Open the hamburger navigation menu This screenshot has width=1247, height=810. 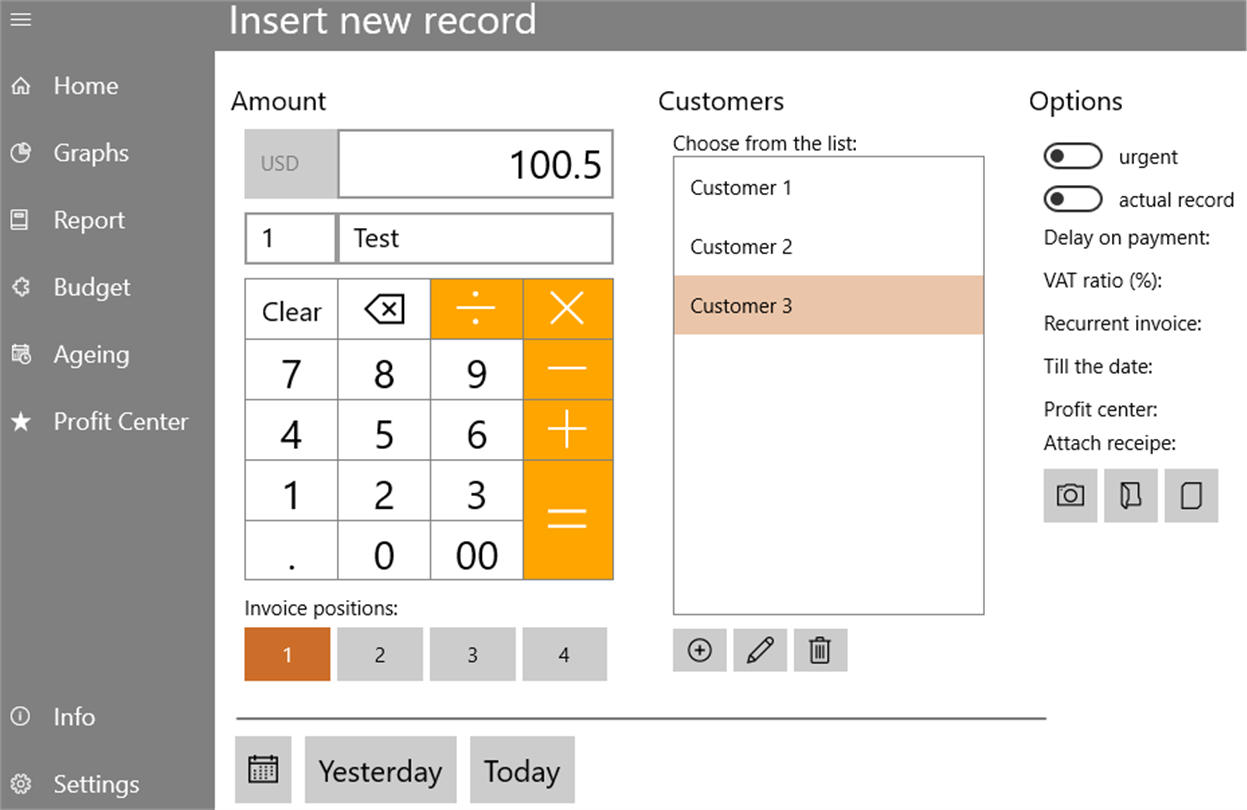pyautogui.click(x=20, y=19)
